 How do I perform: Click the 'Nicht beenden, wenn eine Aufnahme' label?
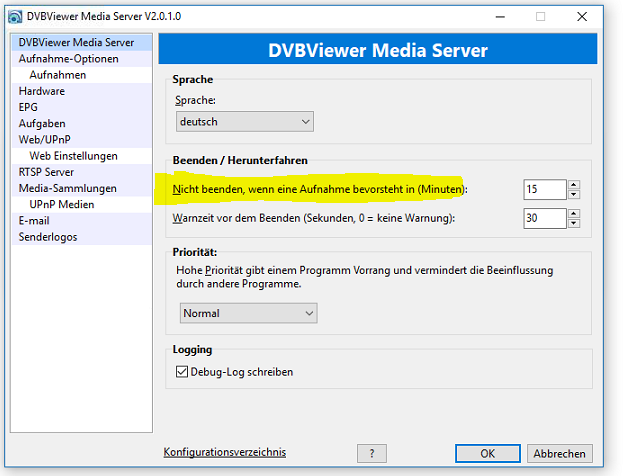click(320, 189)
